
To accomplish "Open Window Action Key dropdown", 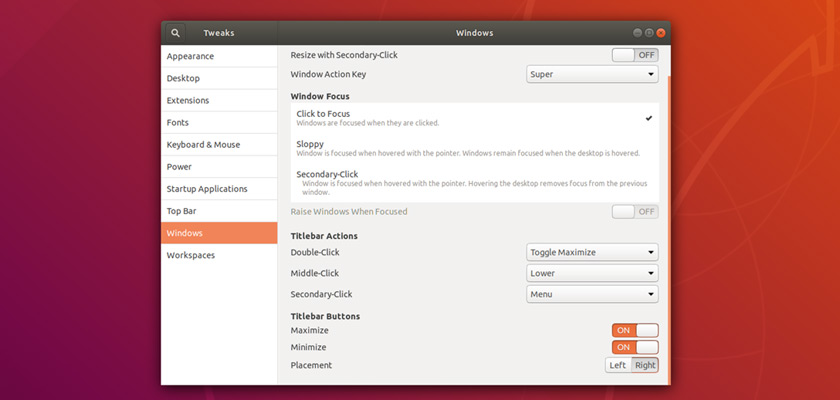I will [x=592, y=74].
